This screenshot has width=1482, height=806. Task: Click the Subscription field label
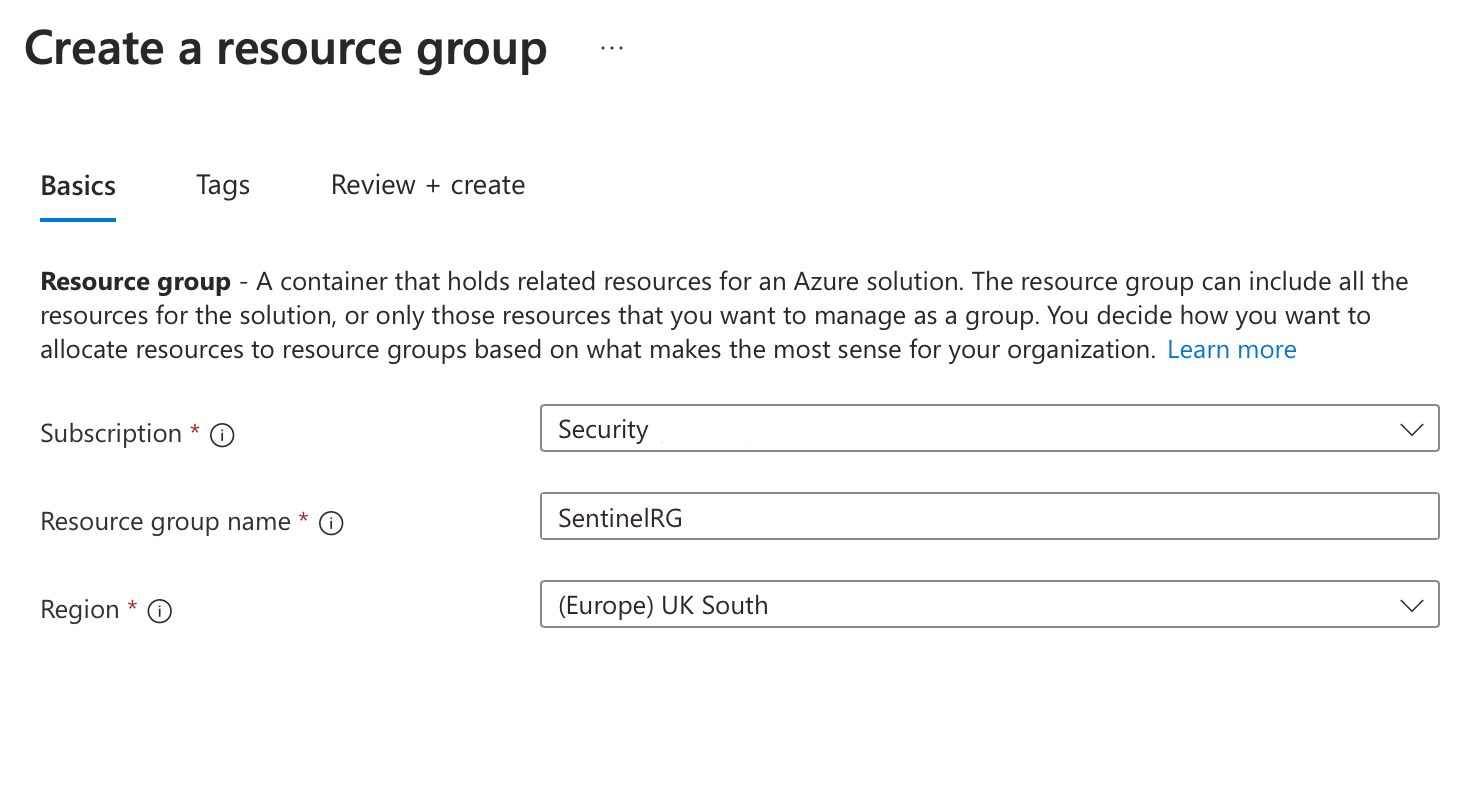tap(111, 434)
